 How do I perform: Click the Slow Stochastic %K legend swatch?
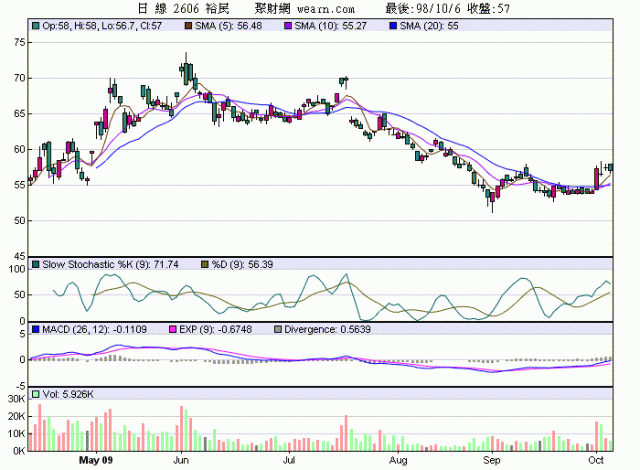click(36, 264)
